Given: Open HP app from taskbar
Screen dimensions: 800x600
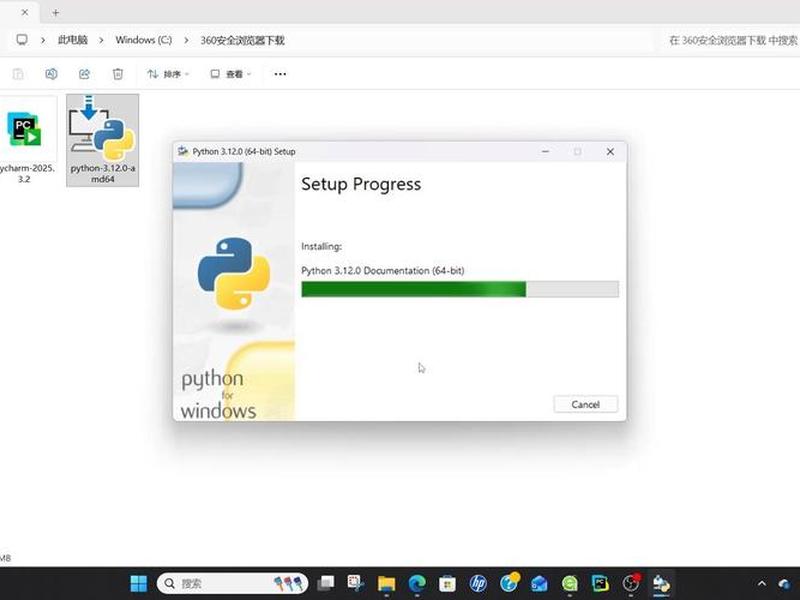Looking at the screenshot, I should 478,583.
